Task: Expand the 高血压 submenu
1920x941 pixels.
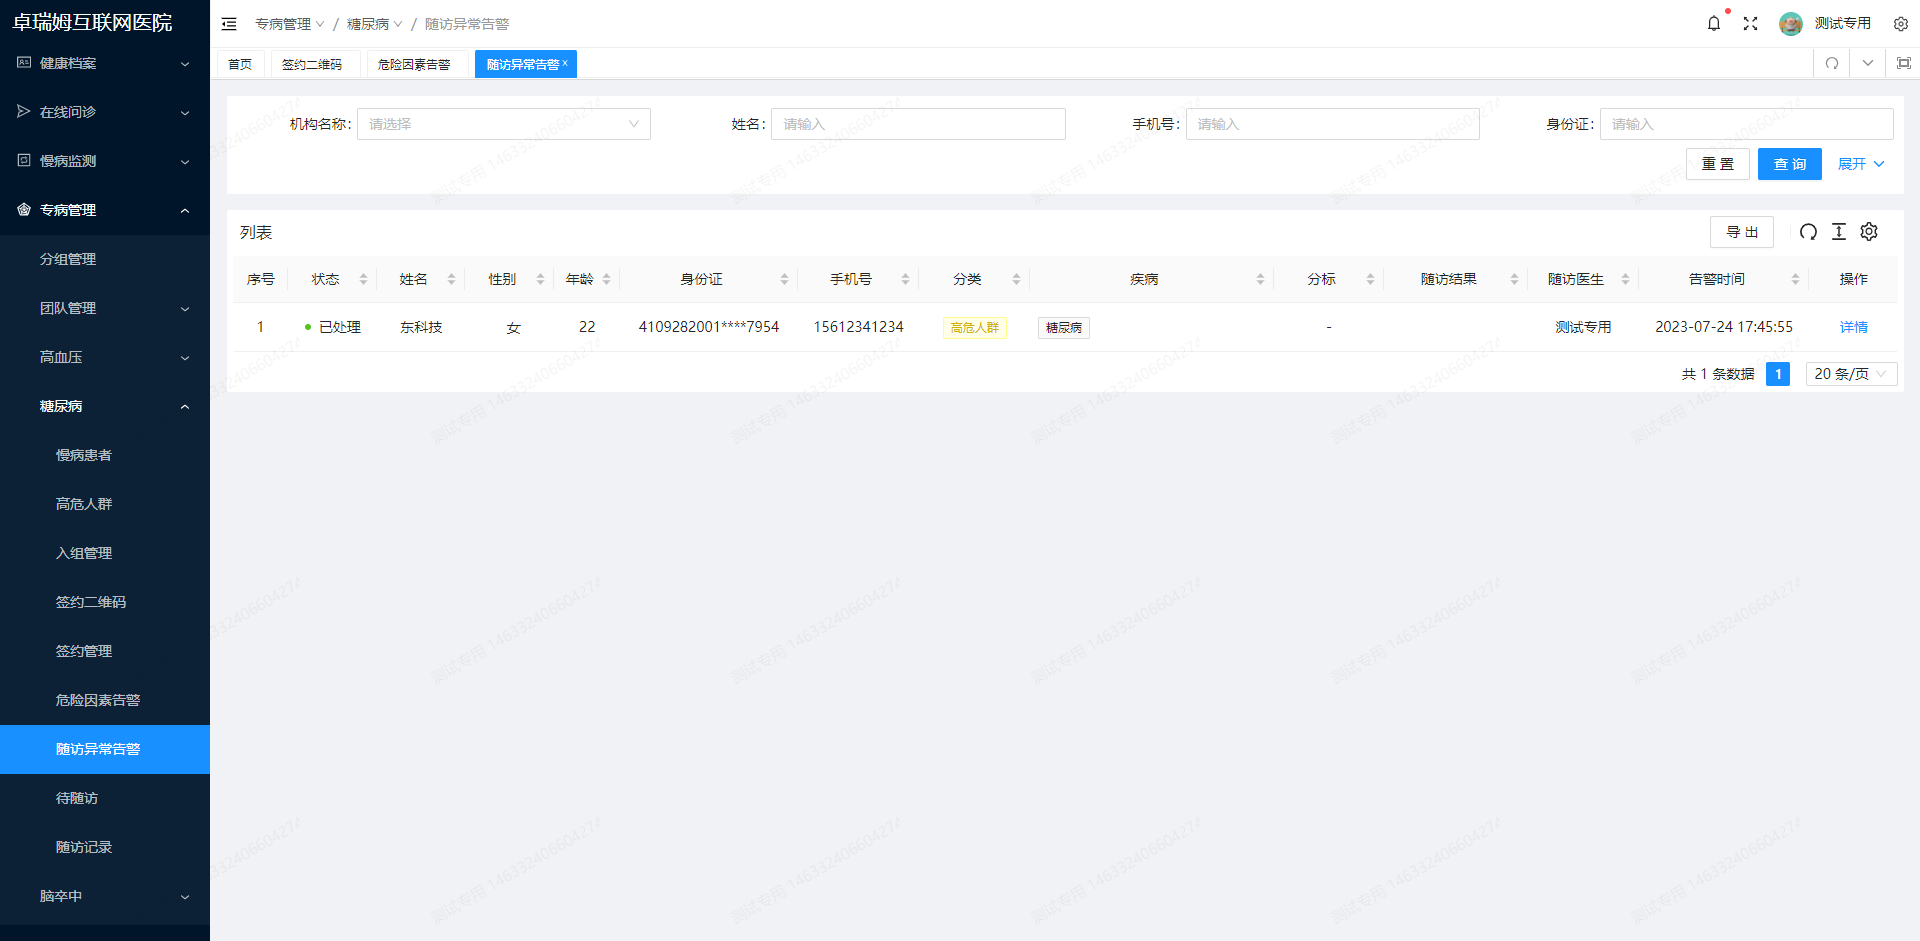Action: point(105,357)
